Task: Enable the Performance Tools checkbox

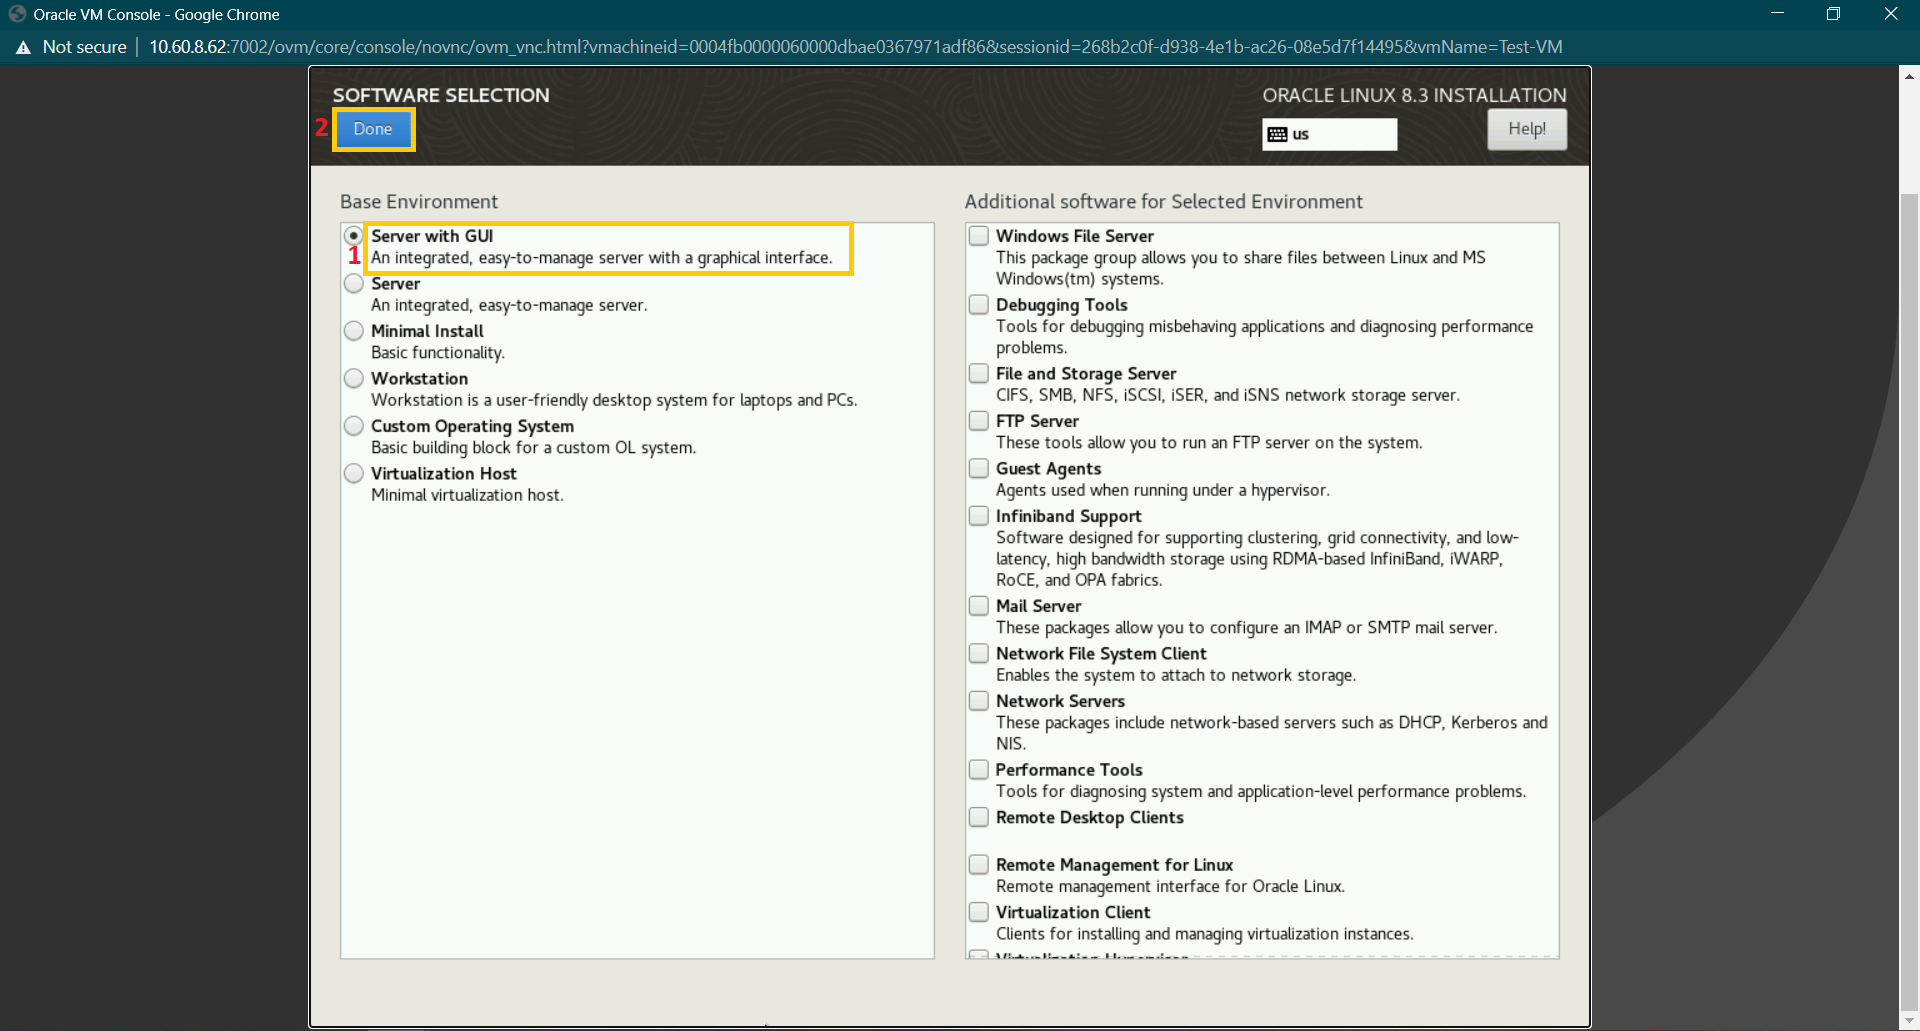Action: pyautogui.click(x=979, y=769)
